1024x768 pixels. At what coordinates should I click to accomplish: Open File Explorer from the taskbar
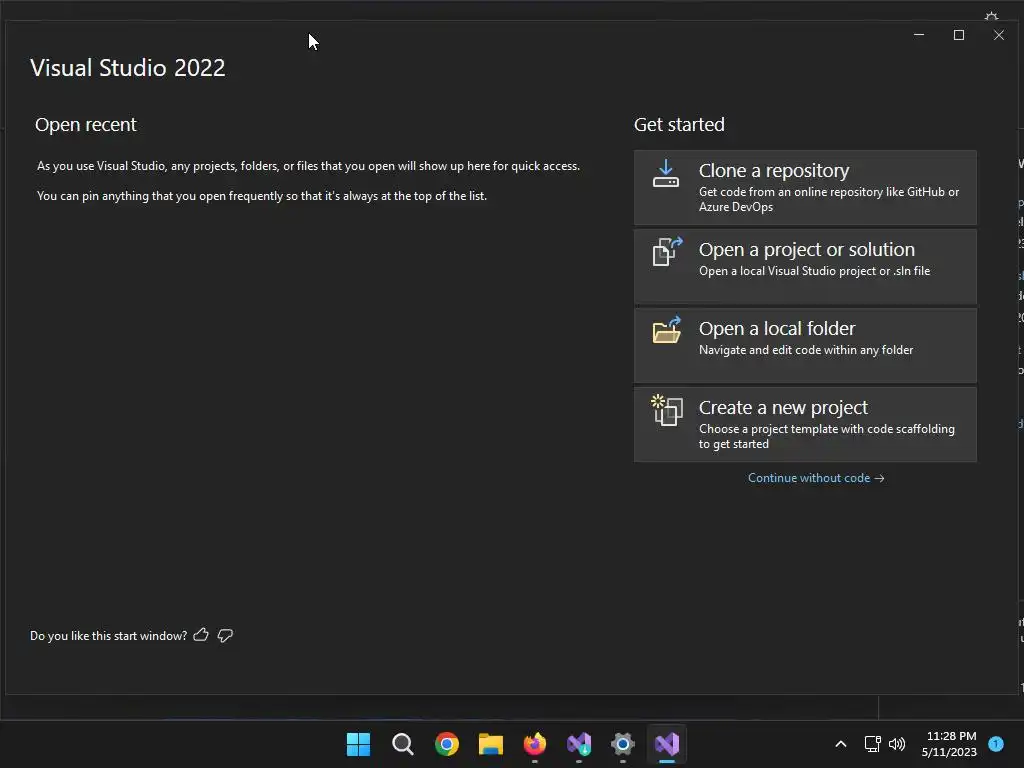[x=490, y=744]
